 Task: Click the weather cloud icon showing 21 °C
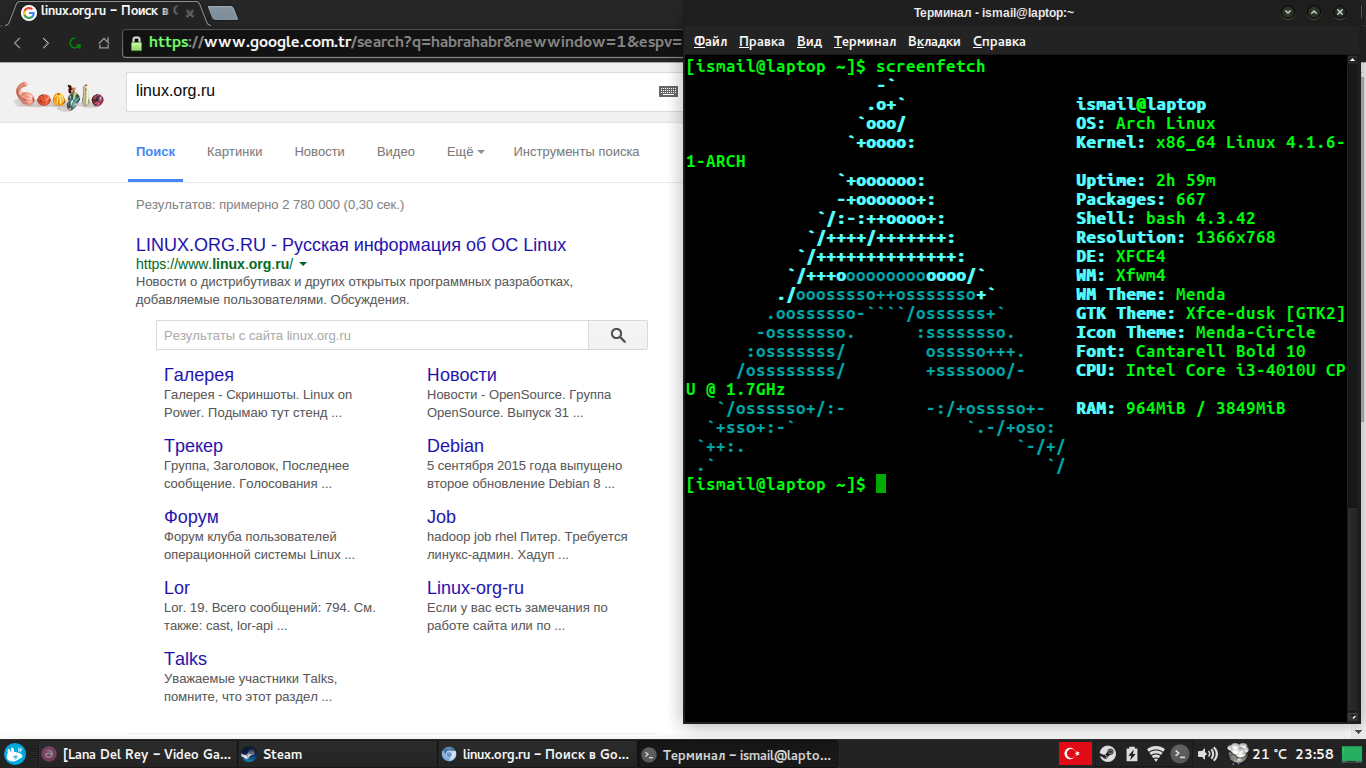tap(1237, 754)
